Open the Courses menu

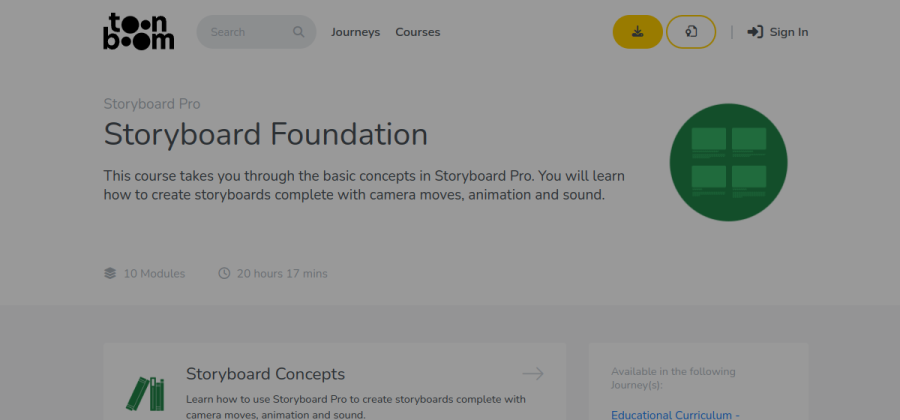point(418,32)
